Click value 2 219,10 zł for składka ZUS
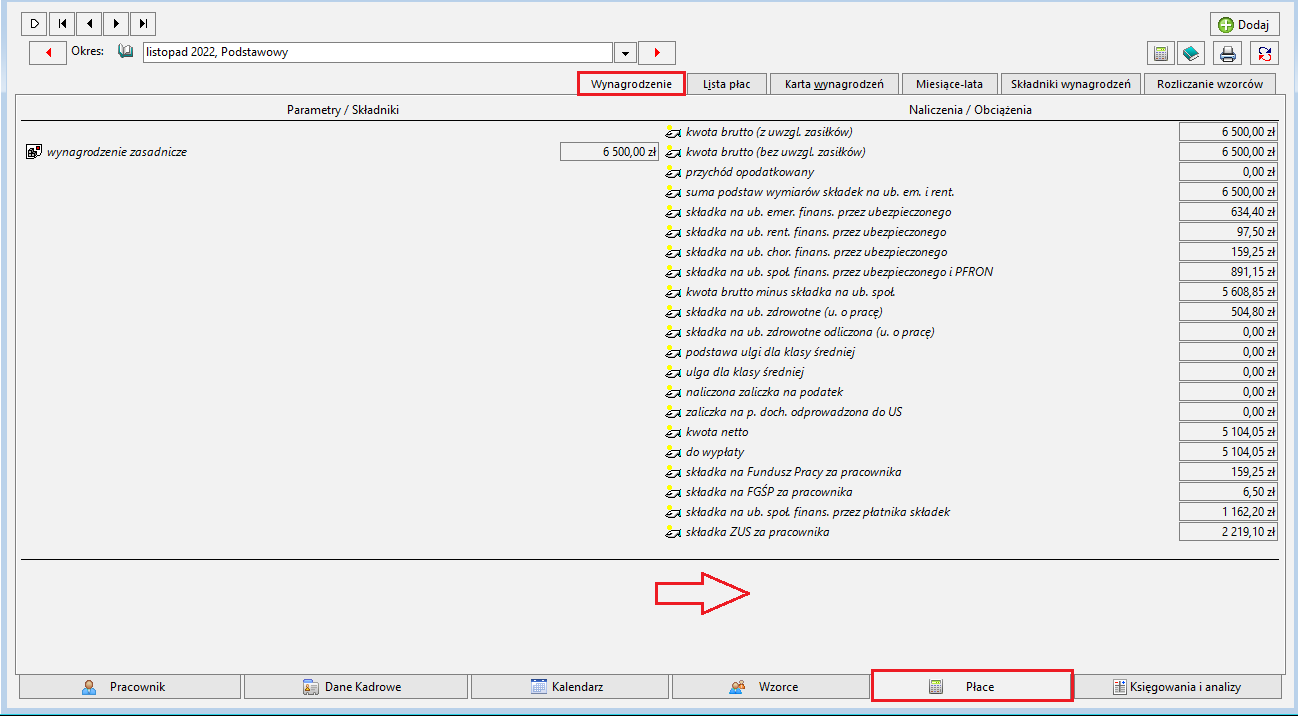Image resolution: width=1298 pixels, height=716 pixels. tap(1228, 532)
